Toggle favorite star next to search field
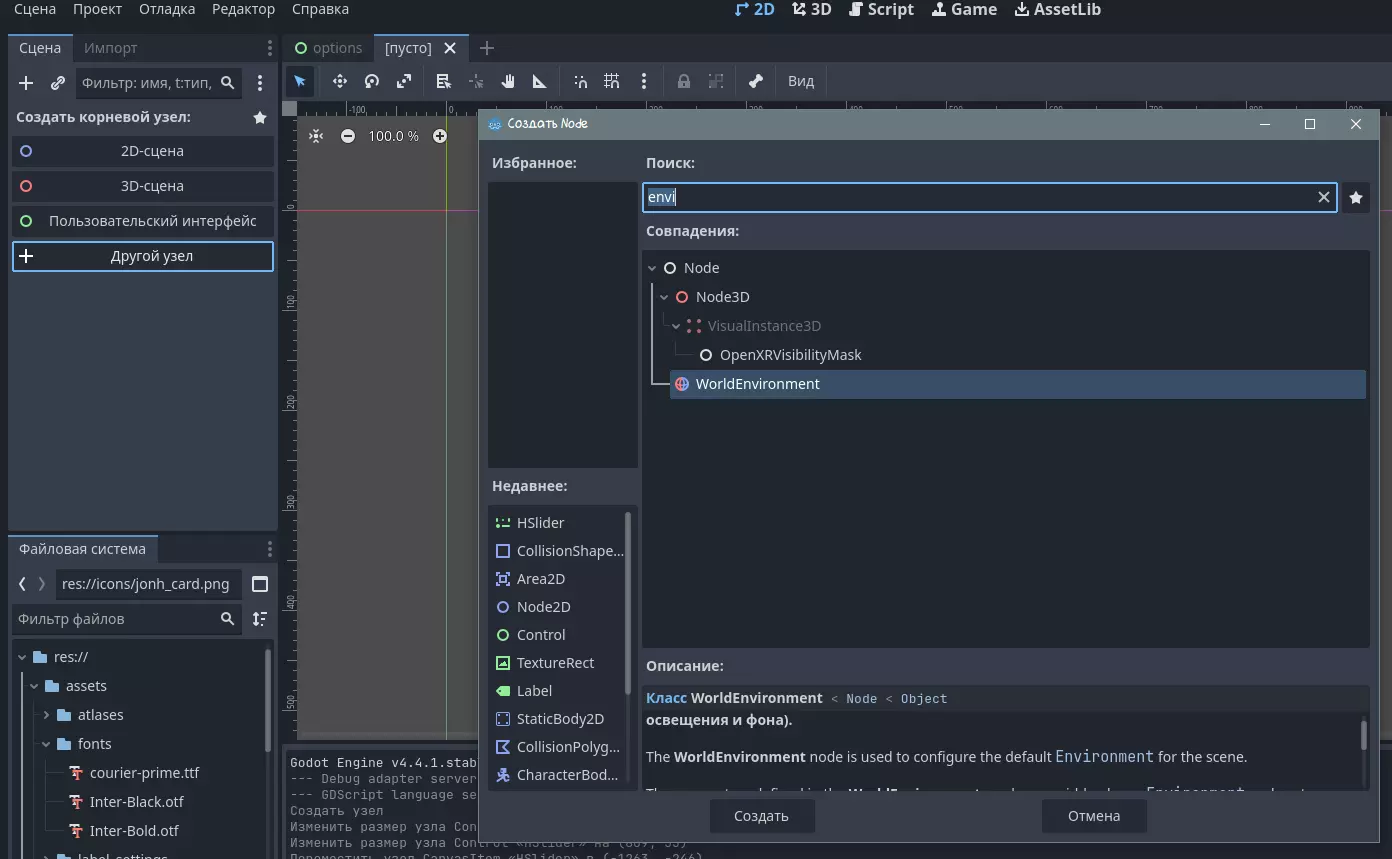1392x859 pixels. pos(1356,198)
